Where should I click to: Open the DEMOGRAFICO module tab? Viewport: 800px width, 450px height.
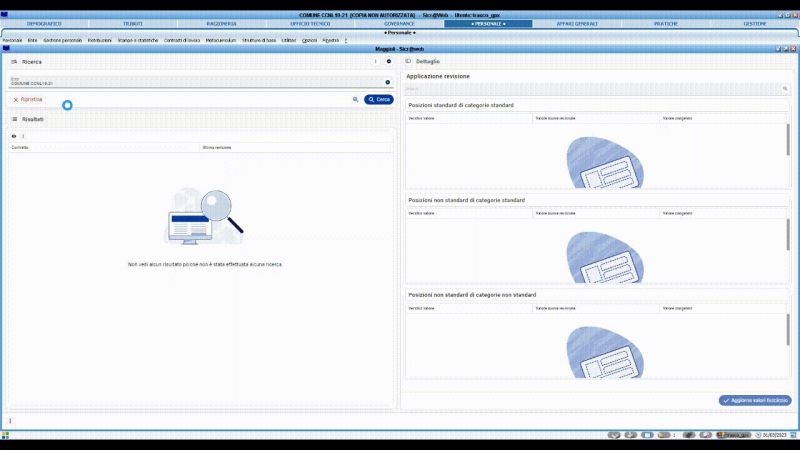click(44, 23)
